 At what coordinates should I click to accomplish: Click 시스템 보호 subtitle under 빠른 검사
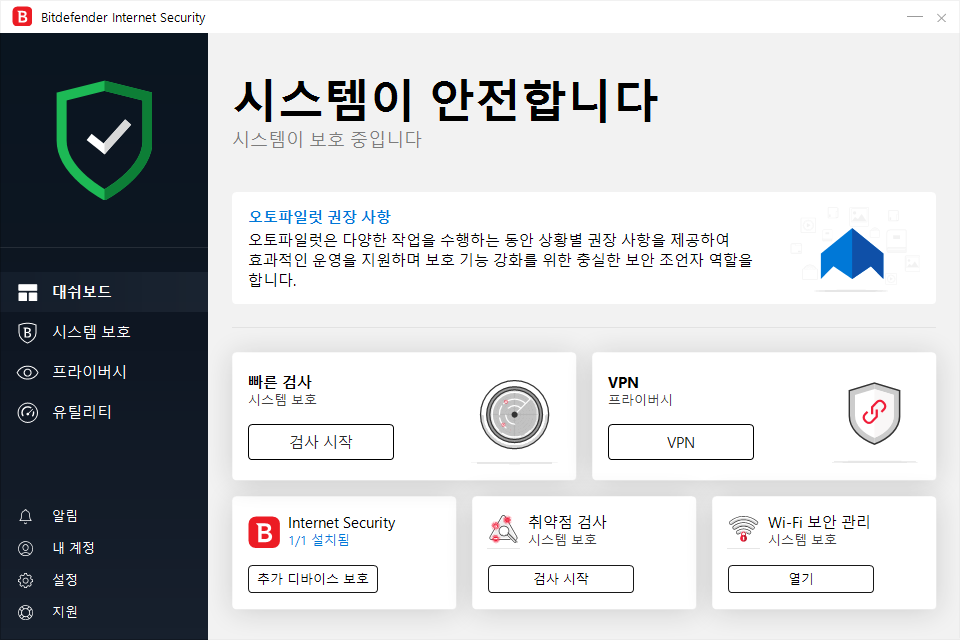[x=282, y=400]
